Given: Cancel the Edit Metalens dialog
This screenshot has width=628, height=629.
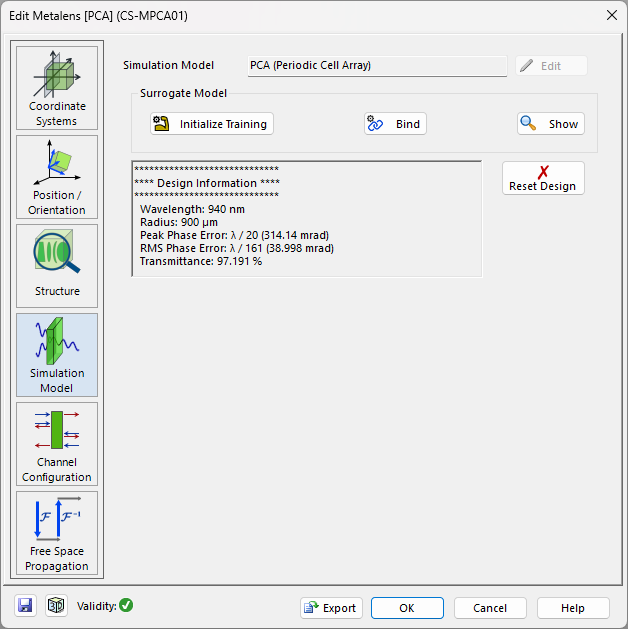Looking at the screenshot, I should click(x=490, y=608).
